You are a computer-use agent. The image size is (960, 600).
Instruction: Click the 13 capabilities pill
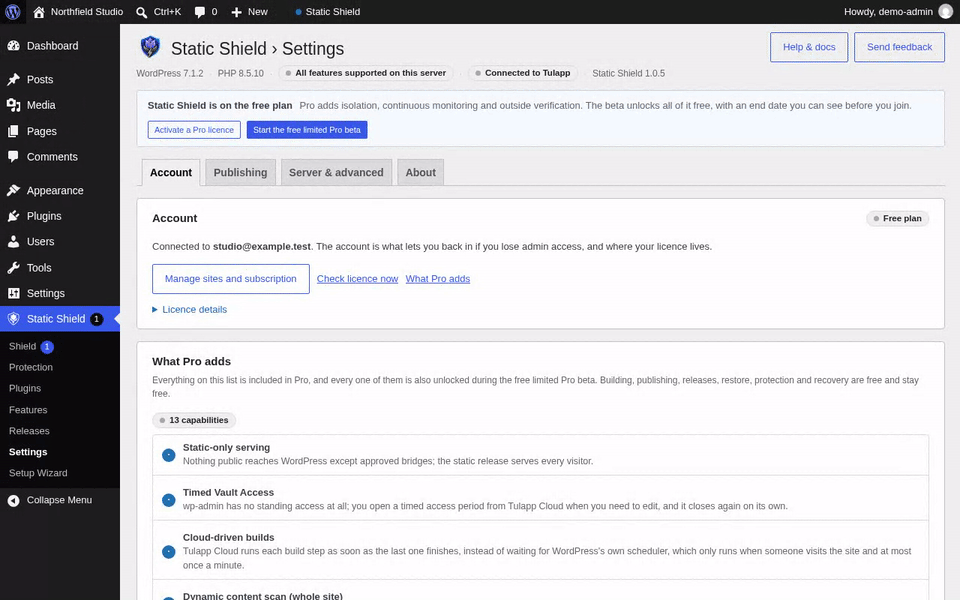point(194,421)
